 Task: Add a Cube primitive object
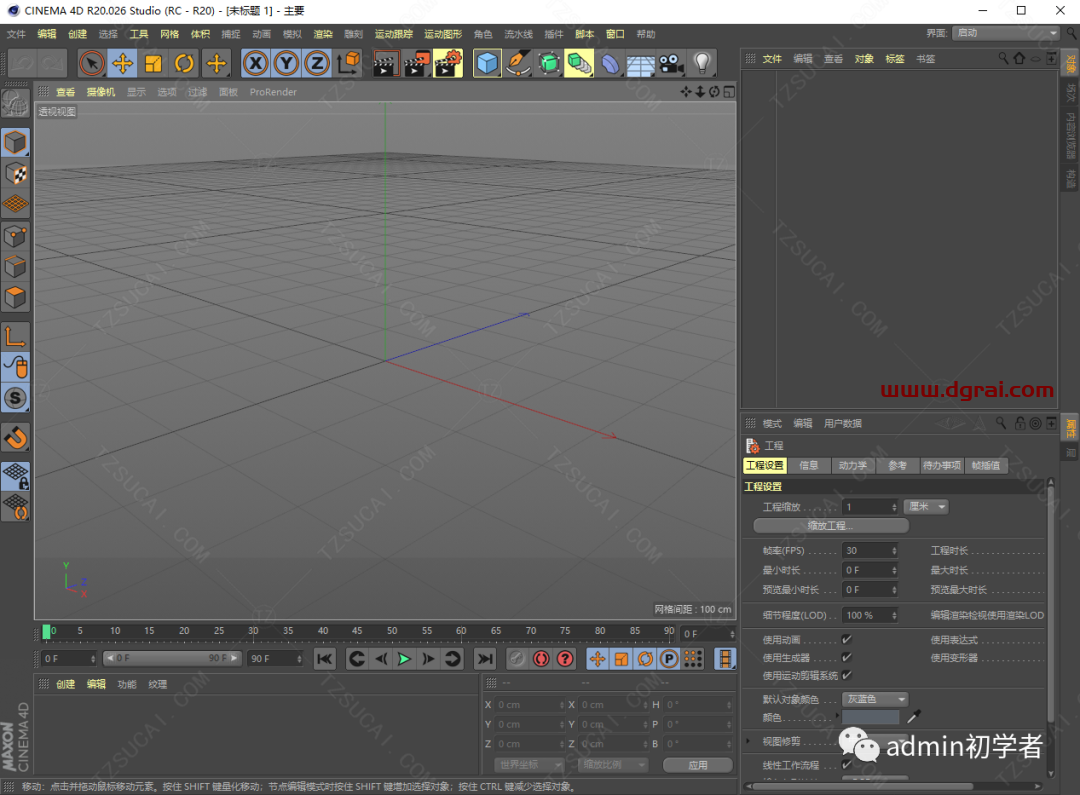coord(487,63)
